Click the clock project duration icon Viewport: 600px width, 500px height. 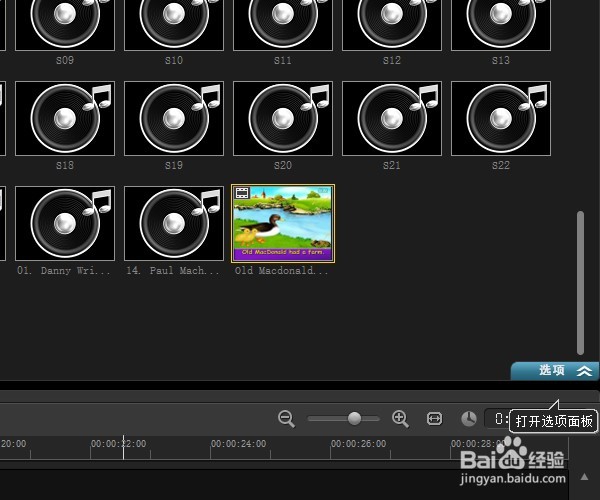click(469, 419)
